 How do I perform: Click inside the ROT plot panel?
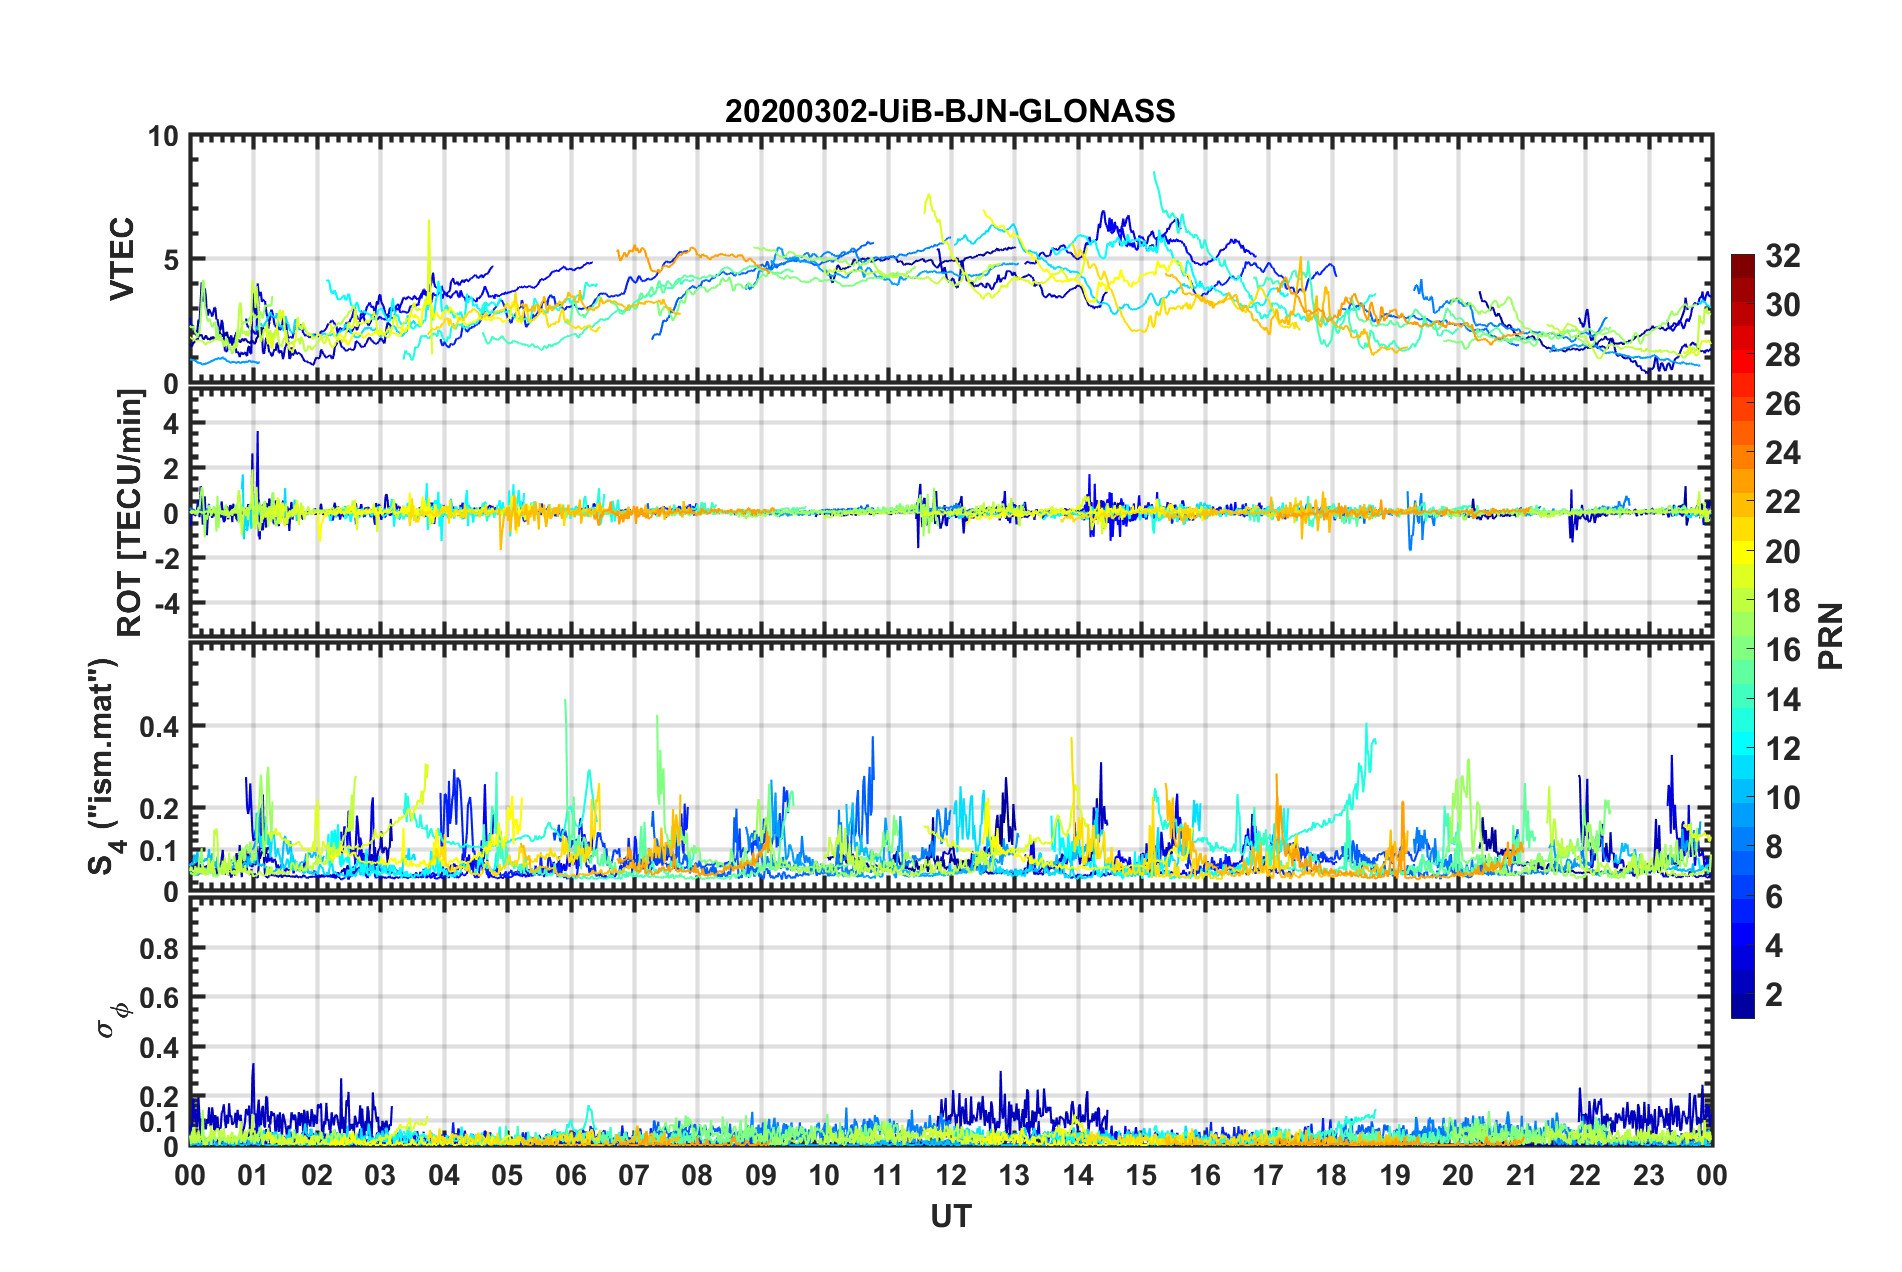[951, 513]
